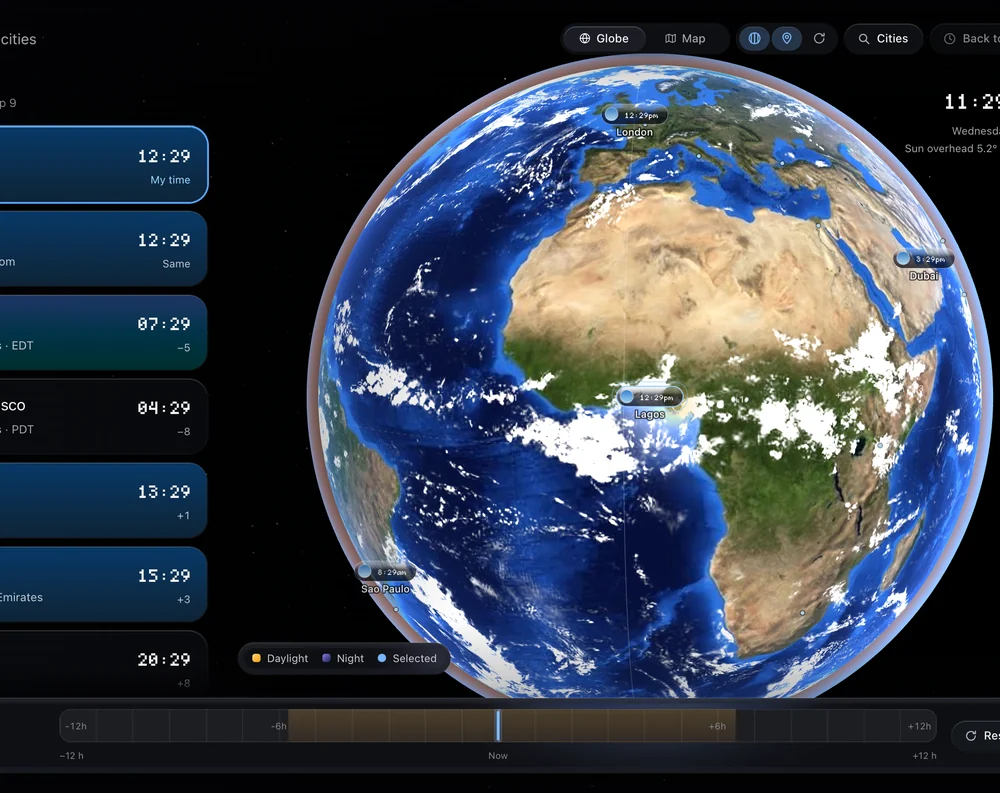Select the 12:29 Same city card

(x=103, y=249)
